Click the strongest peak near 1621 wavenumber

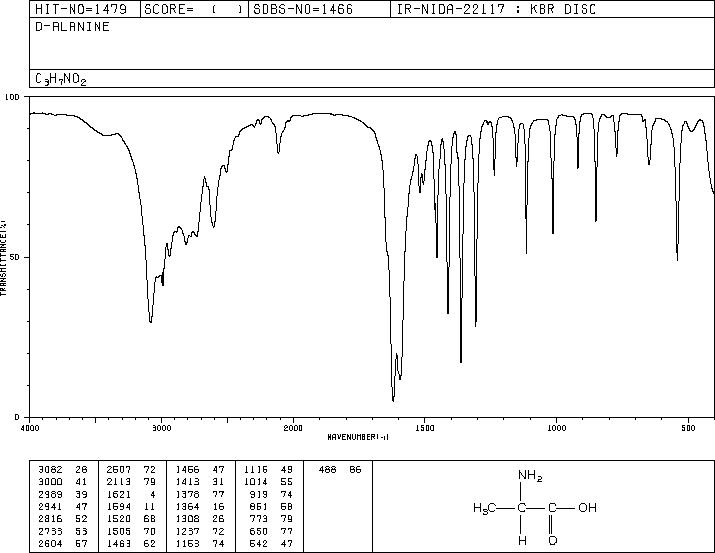(x=393, y=400)
